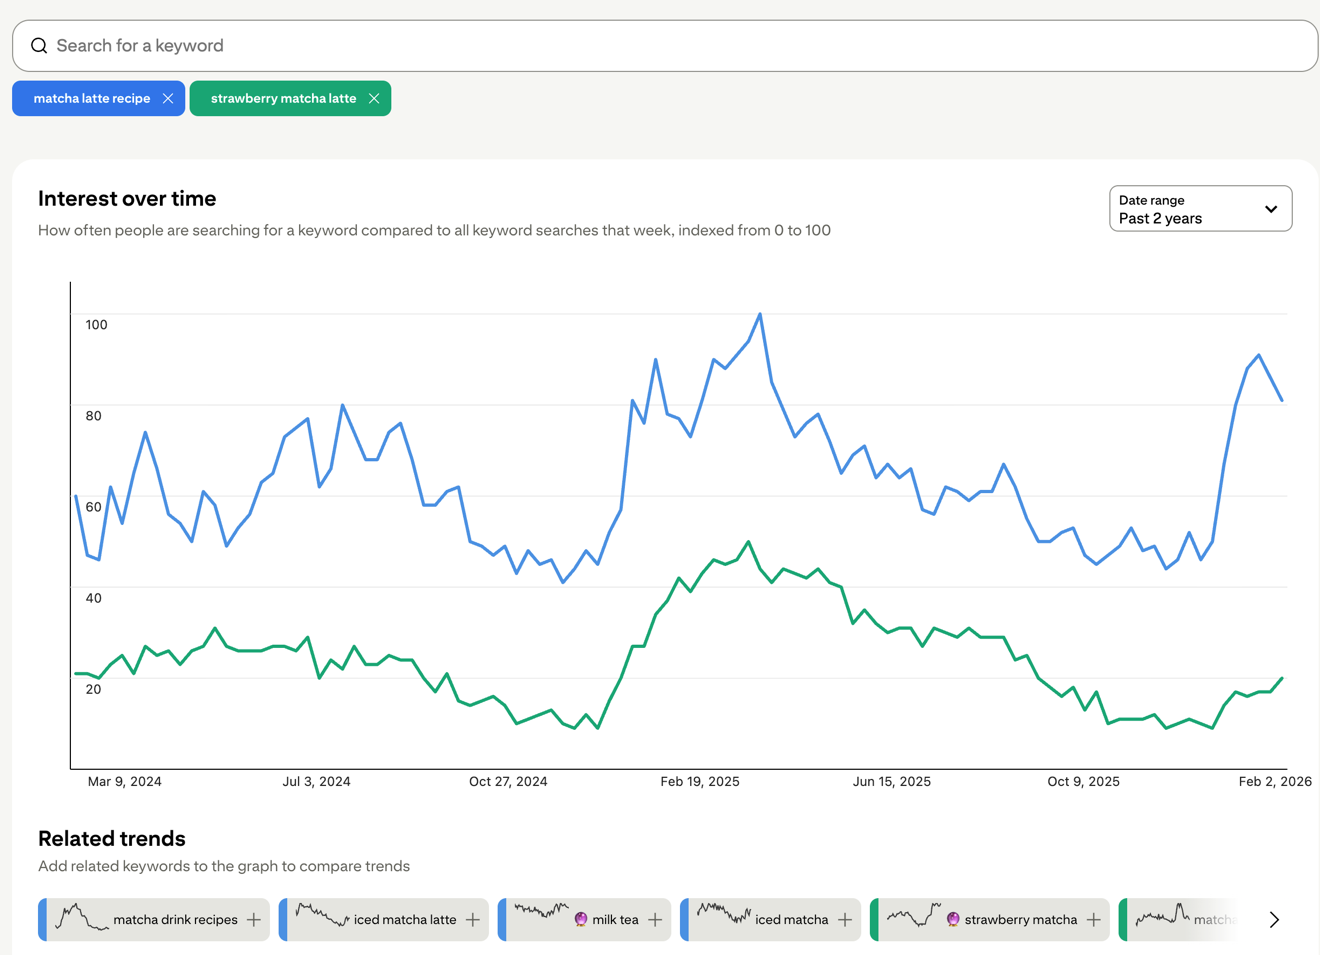Select the matcha latte recipe tag label
1320x955 pixels.
(x=91, y=98)
